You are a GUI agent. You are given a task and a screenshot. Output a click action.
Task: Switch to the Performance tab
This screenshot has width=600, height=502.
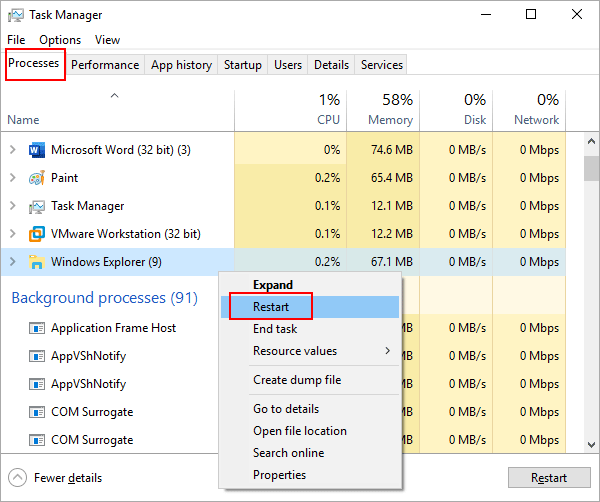pyautogui.click(x=105, y=65)
